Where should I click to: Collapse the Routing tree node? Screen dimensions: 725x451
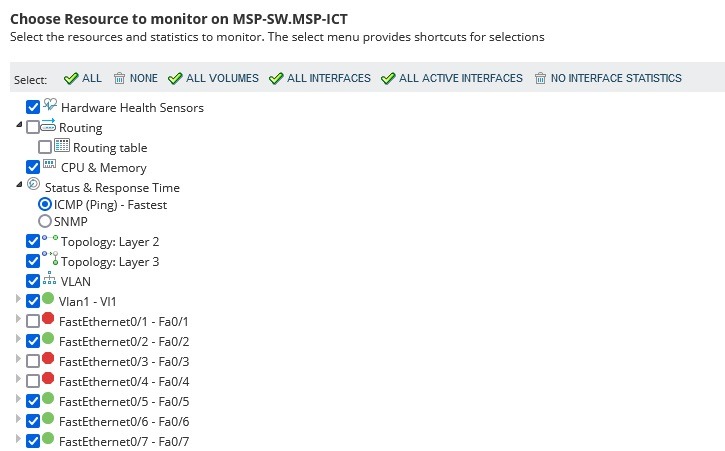[18, 126]
